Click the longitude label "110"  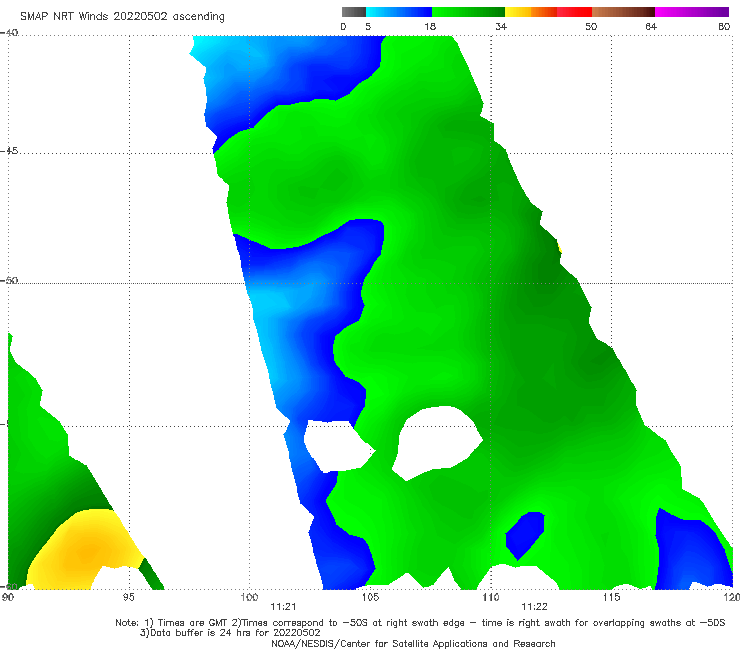pos(491,597)
